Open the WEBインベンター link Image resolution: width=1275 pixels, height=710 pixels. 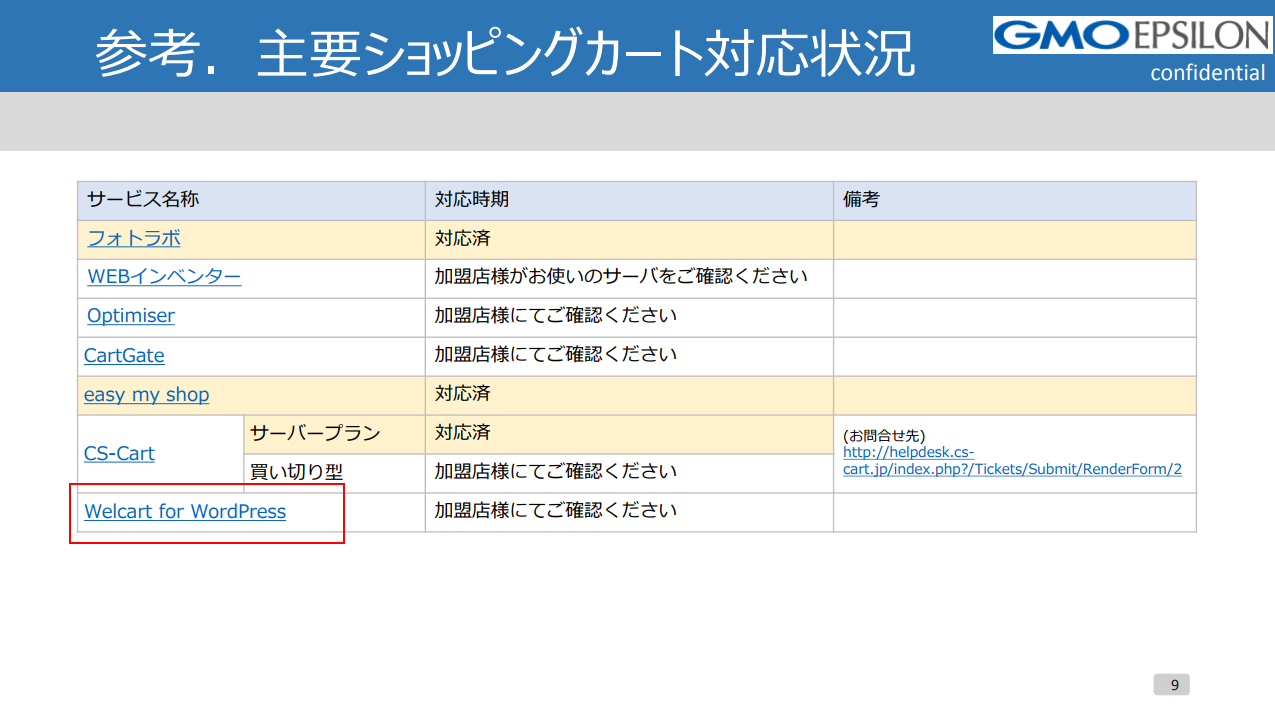[x=164, y=277]
